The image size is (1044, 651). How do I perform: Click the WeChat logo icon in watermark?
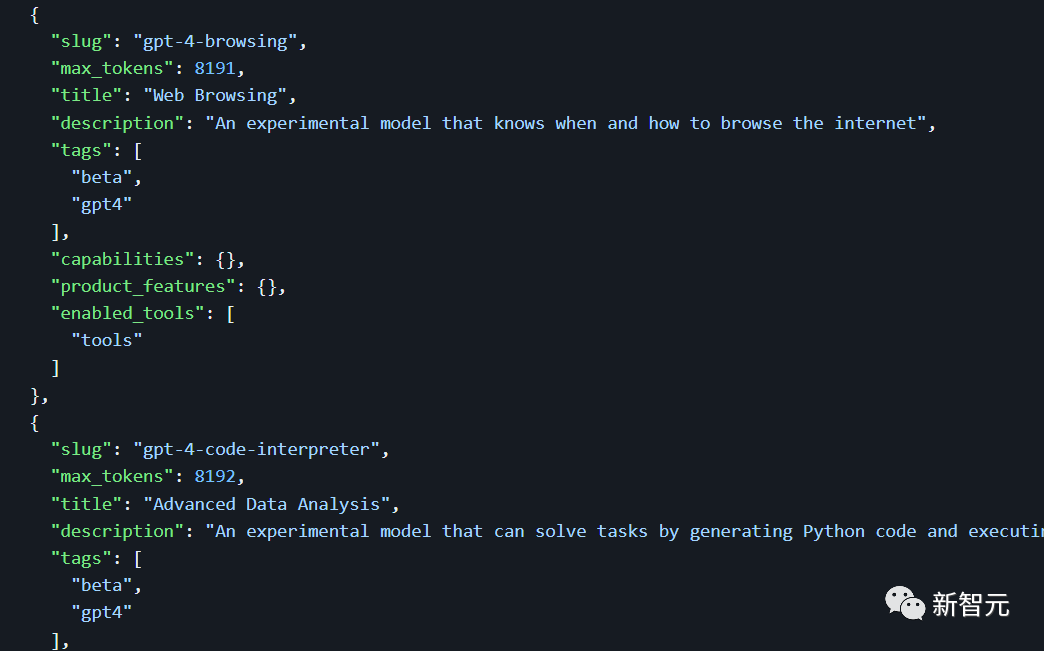905,603
